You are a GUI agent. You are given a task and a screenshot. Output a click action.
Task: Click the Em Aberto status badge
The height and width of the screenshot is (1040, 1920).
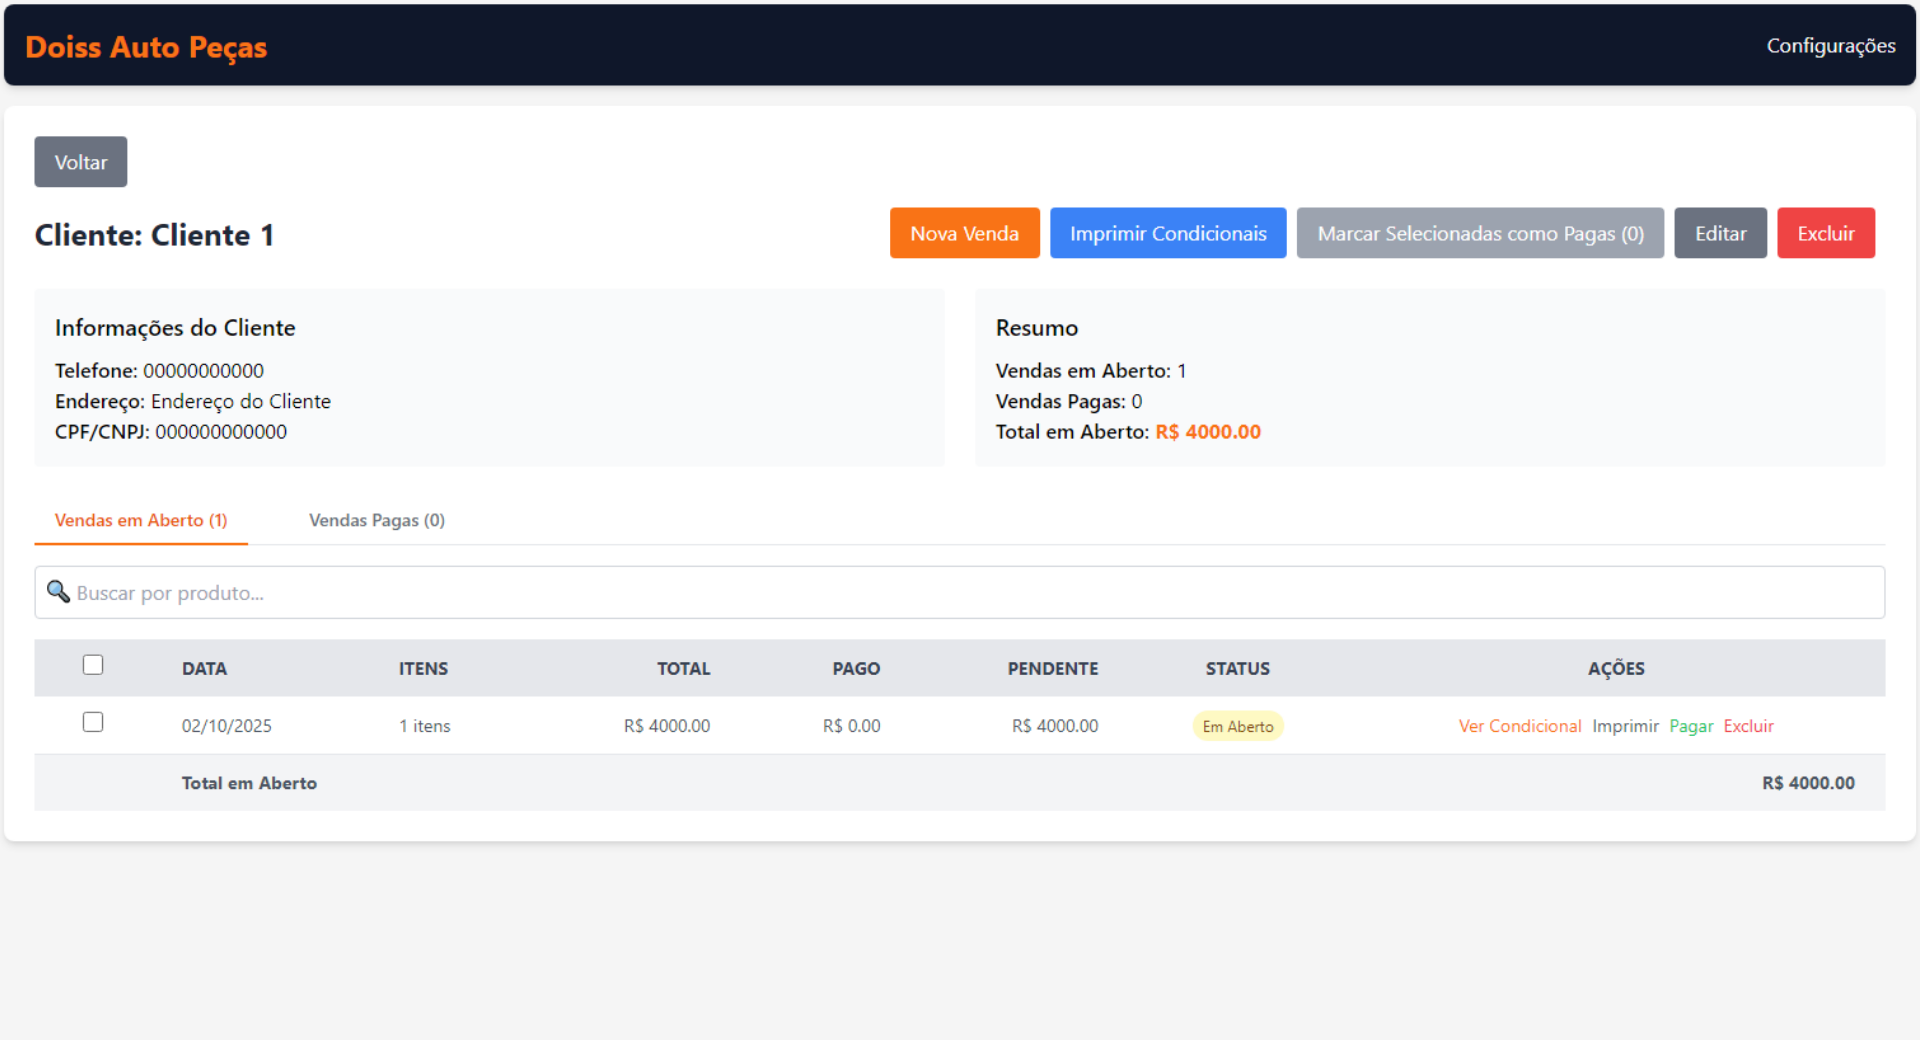pos(1237,726)
